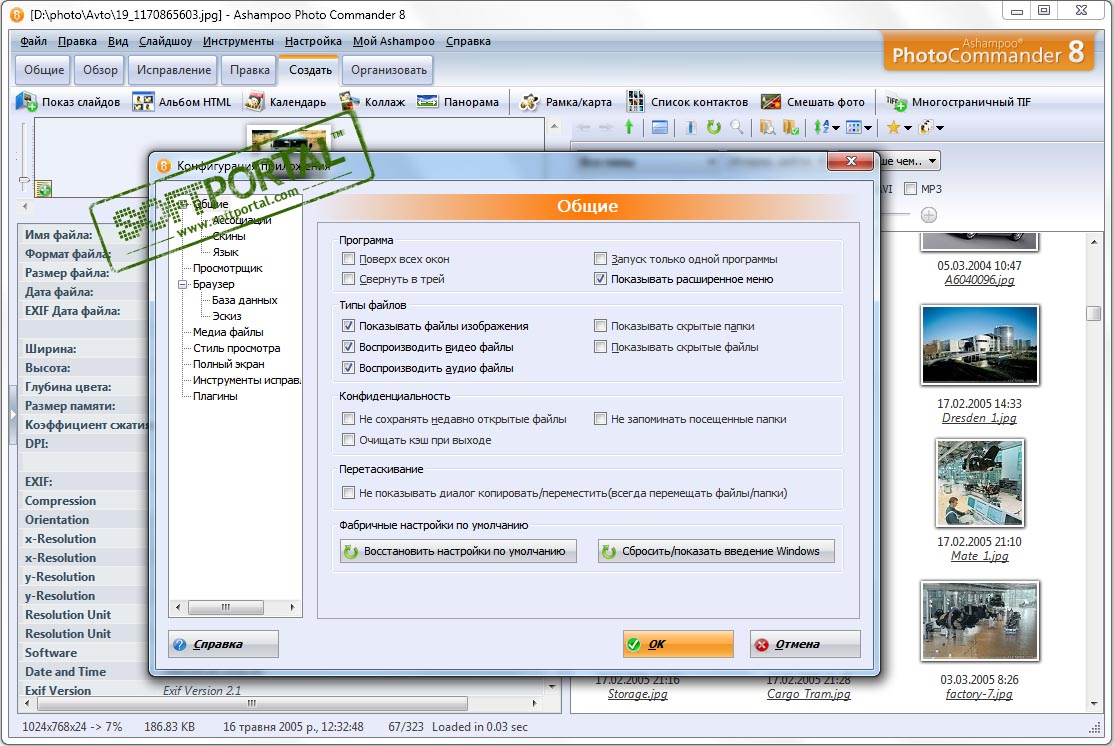Click the blue window view-mode icon in toolbar

660,127
